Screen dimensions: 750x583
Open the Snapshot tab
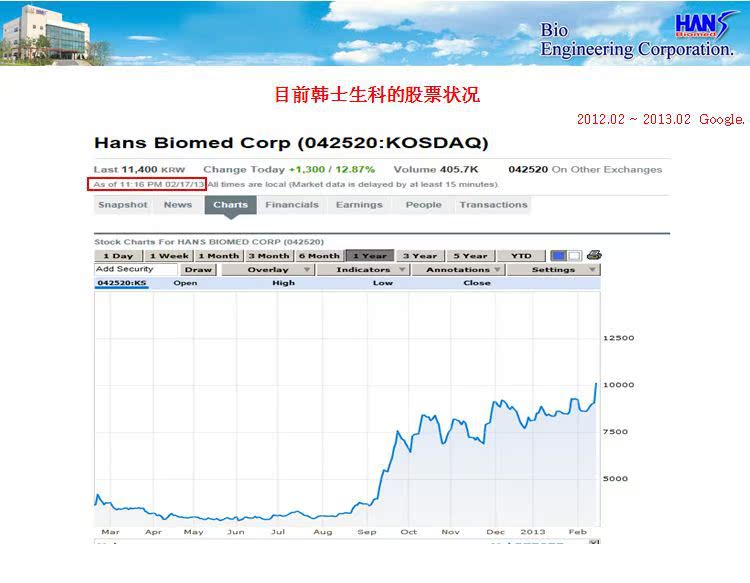[123, 205]
